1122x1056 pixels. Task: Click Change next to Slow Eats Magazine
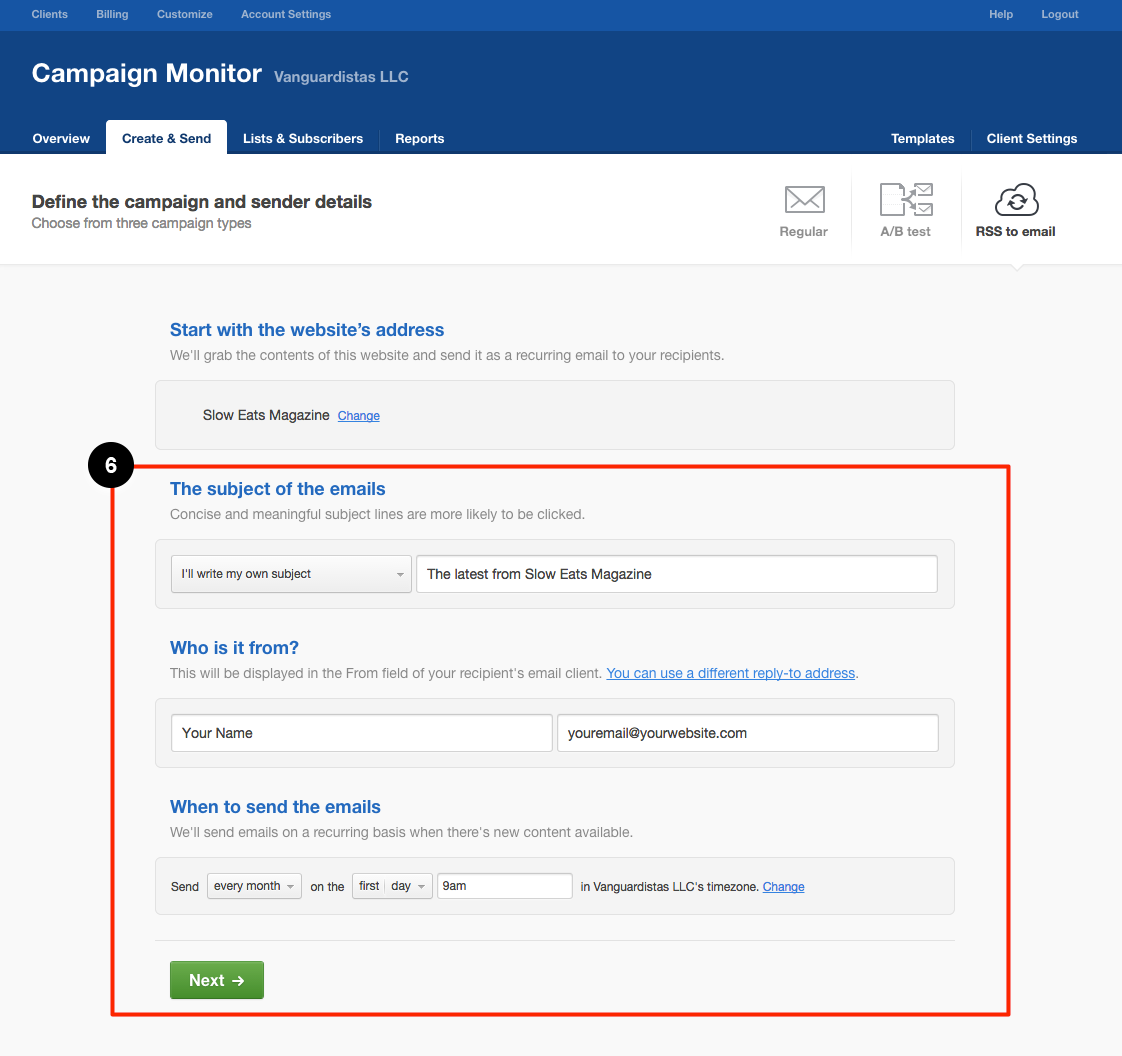click(x=358, y=416)
